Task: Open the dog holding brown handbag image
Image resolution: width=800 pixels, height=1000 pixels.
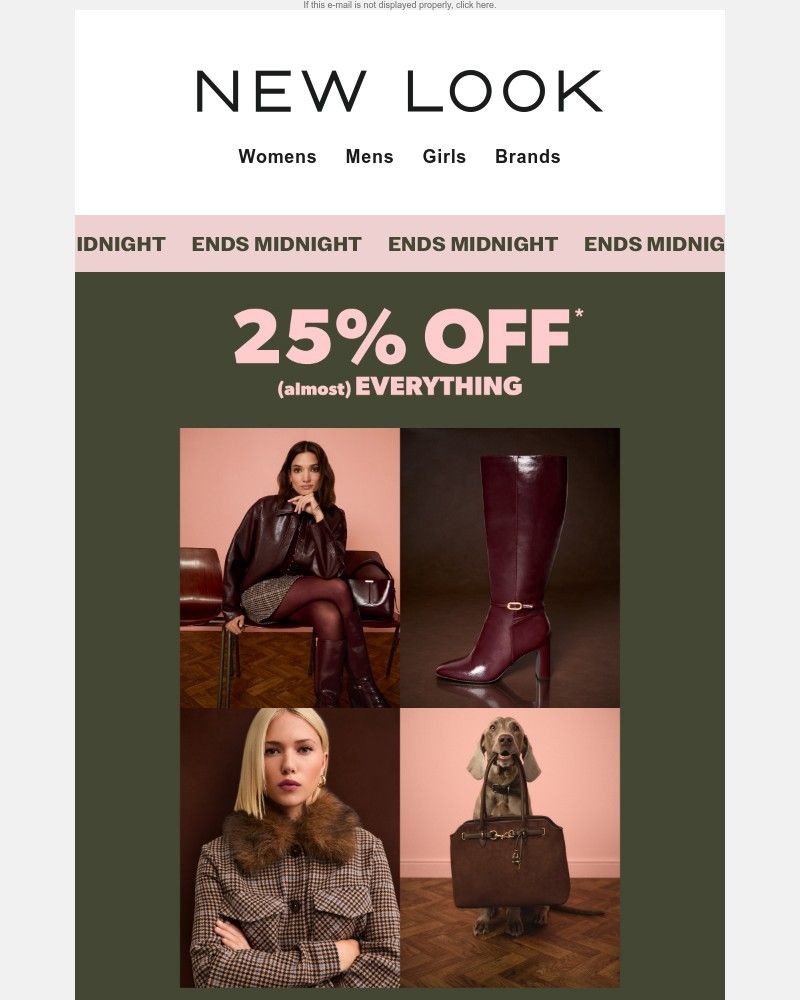Action: click(510, 848)
